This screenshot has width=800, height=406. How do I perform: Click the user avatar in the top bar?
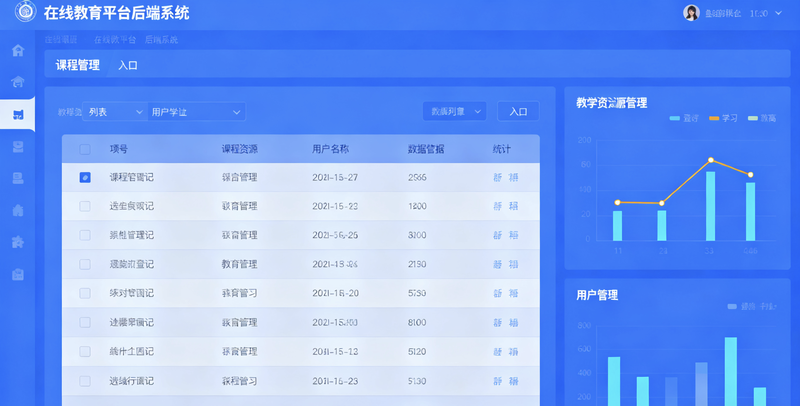click(x=691, y=13)
